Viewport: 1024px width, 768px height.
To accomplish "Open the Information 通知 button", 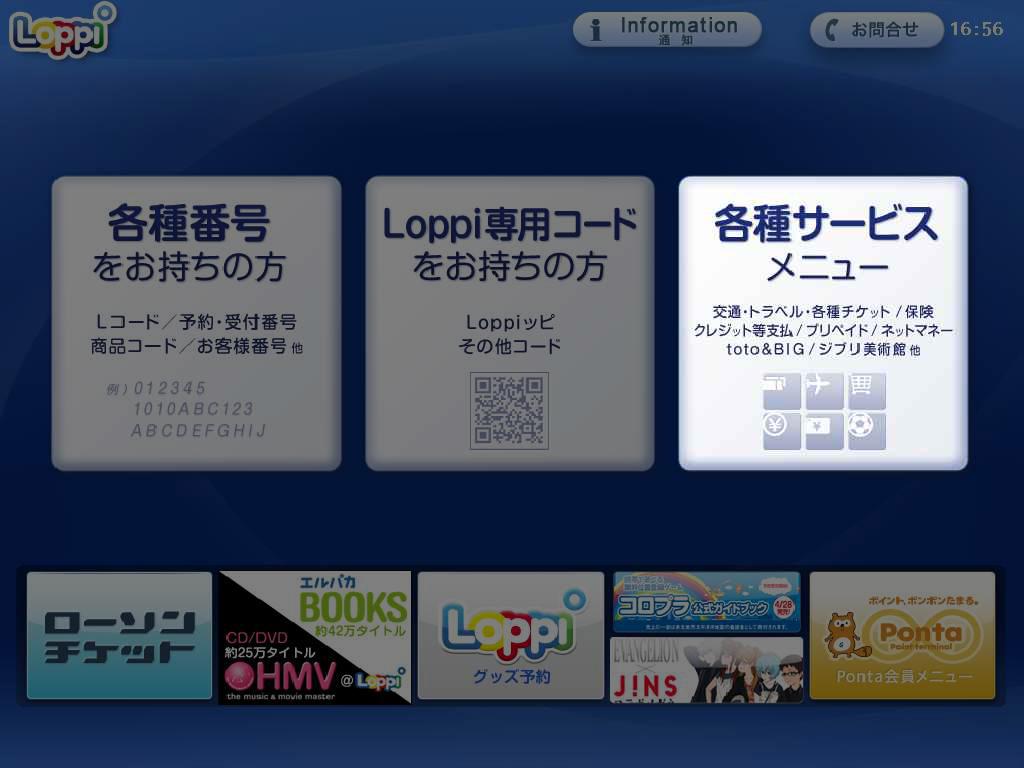I will pos(667,29).
